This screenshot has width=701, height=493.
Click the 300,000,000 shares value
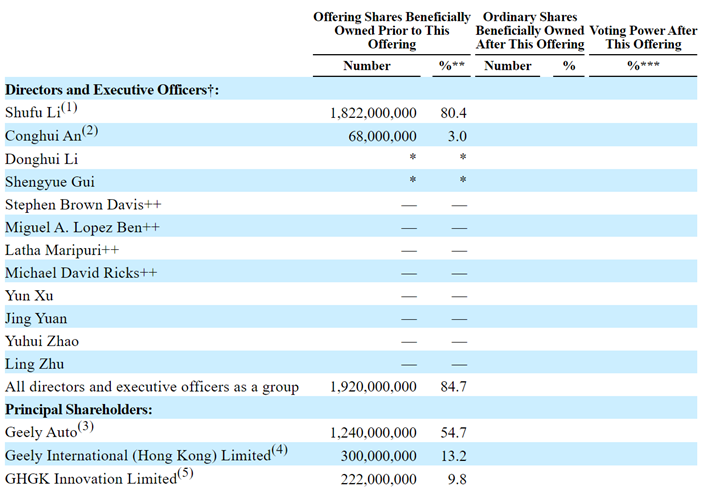(x=379, y=456)
